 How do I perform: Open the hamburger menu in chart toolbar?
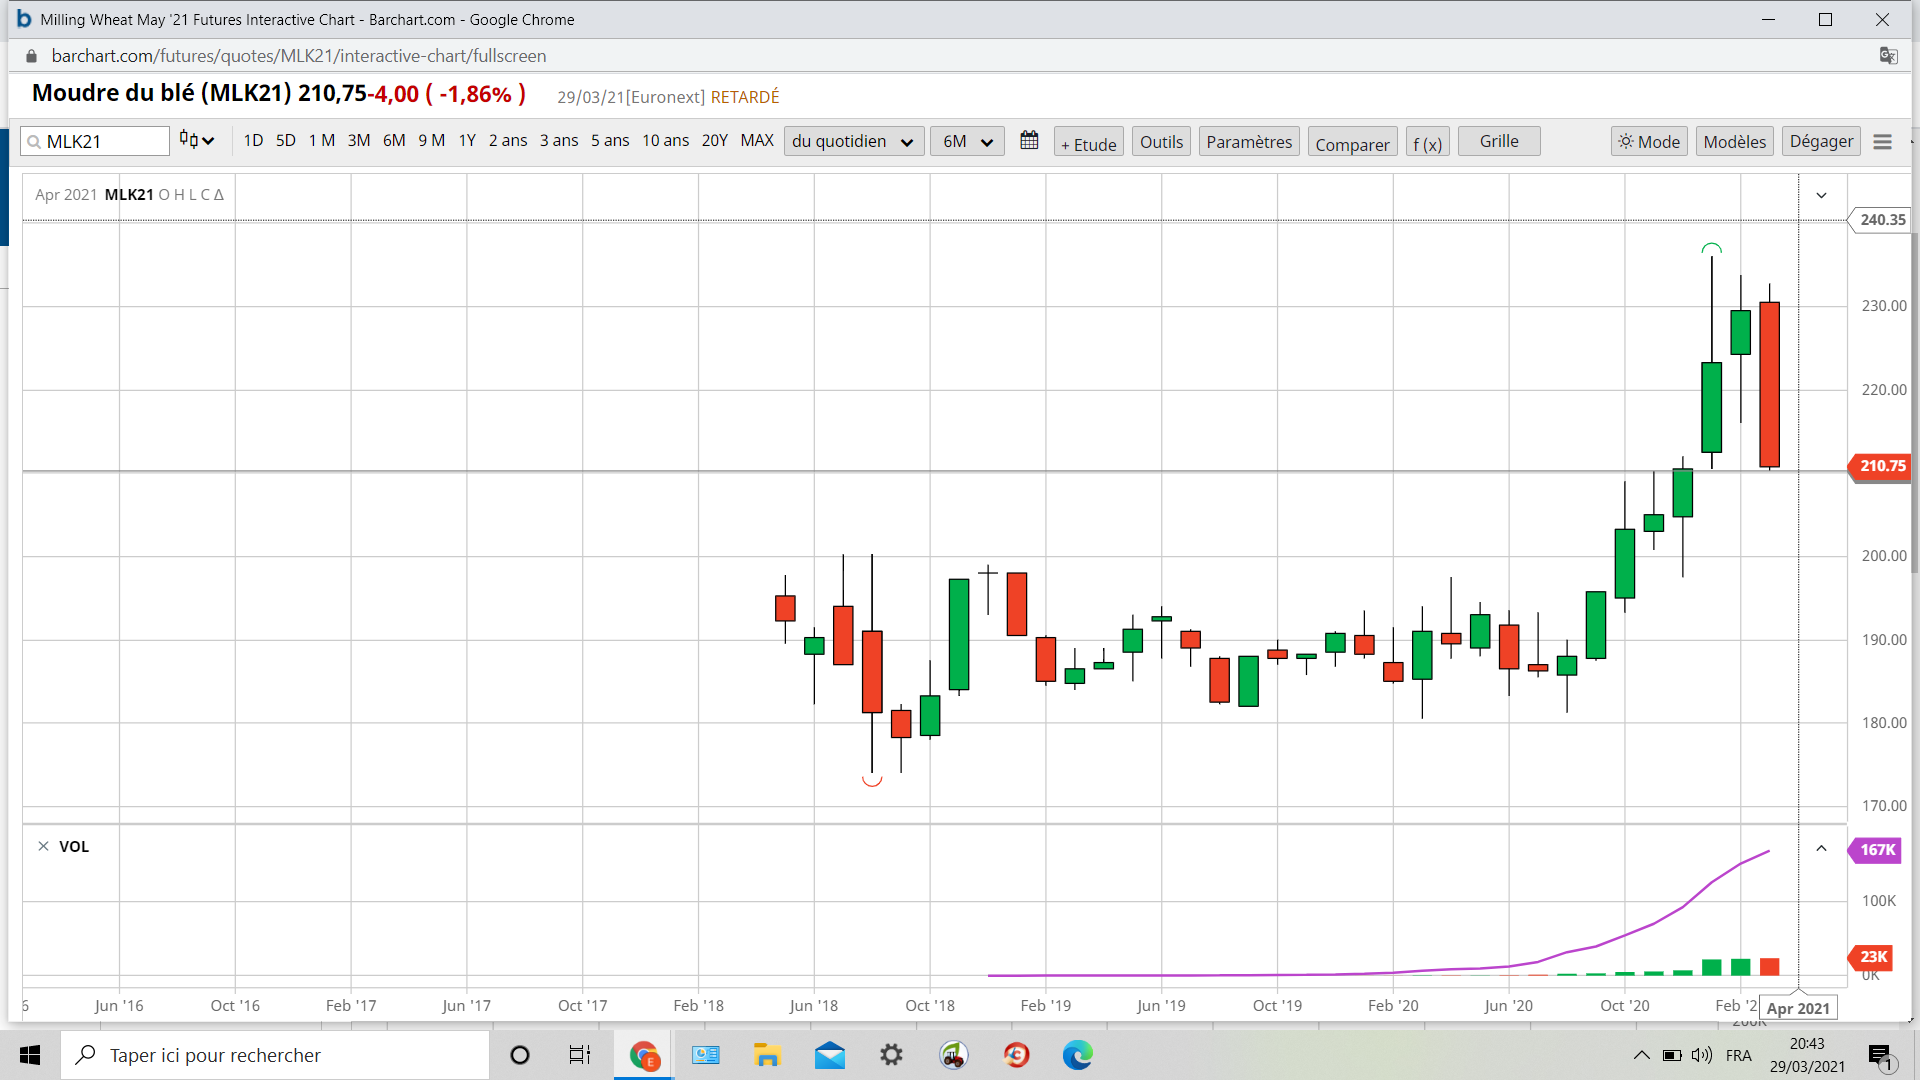[1882, 142]
